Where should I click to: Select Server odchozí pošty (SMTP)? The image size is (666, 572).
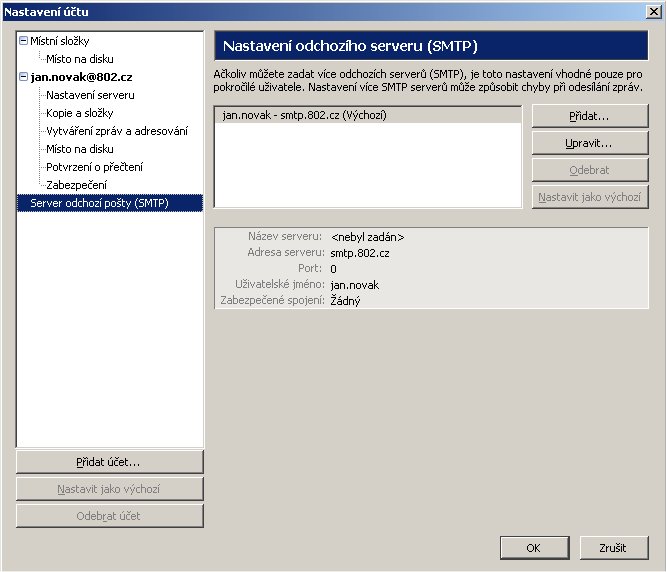pyautogui.click(x=93, y=203)
